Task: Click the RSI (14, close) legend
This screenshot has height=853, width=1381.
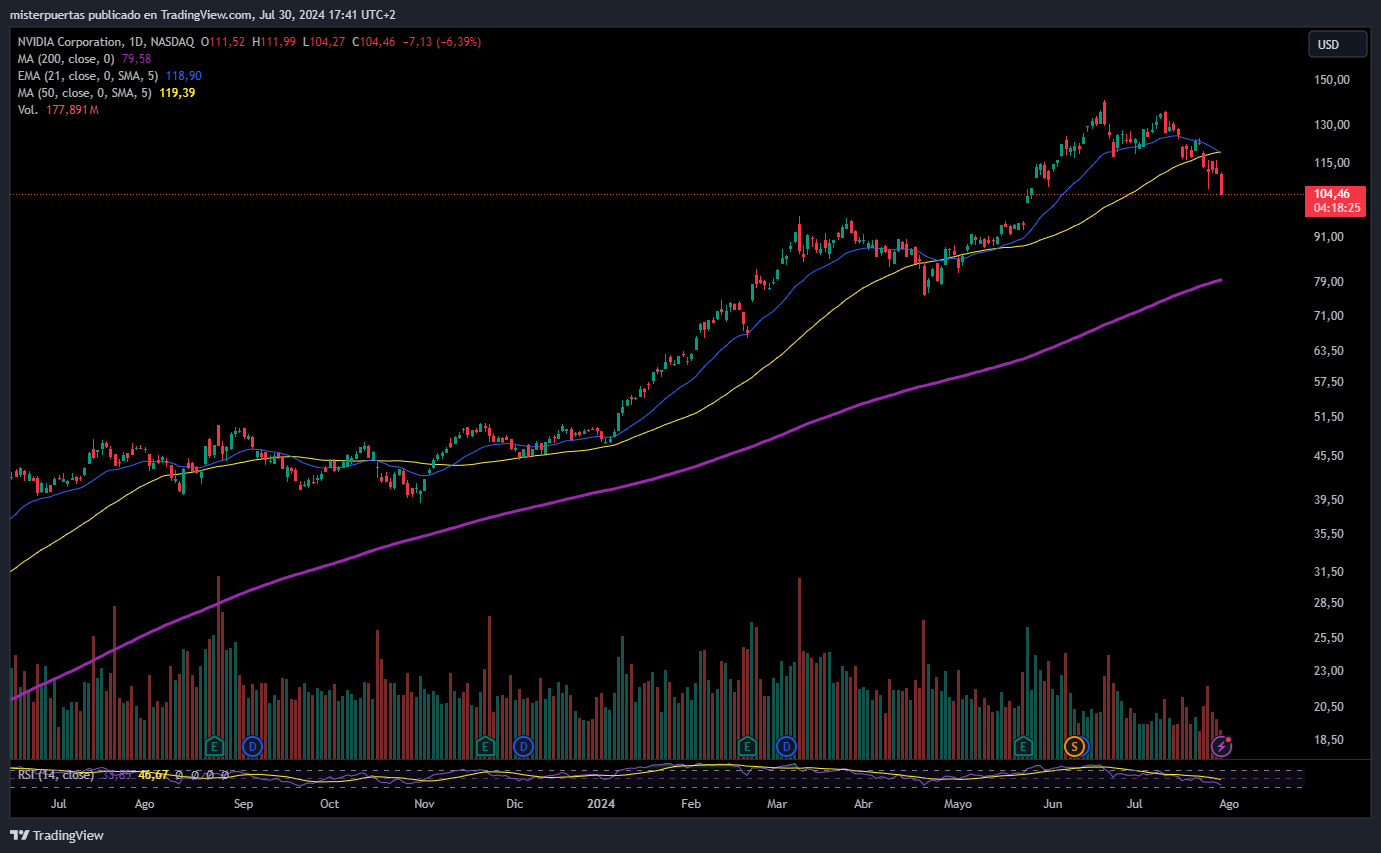Action: 57,775
